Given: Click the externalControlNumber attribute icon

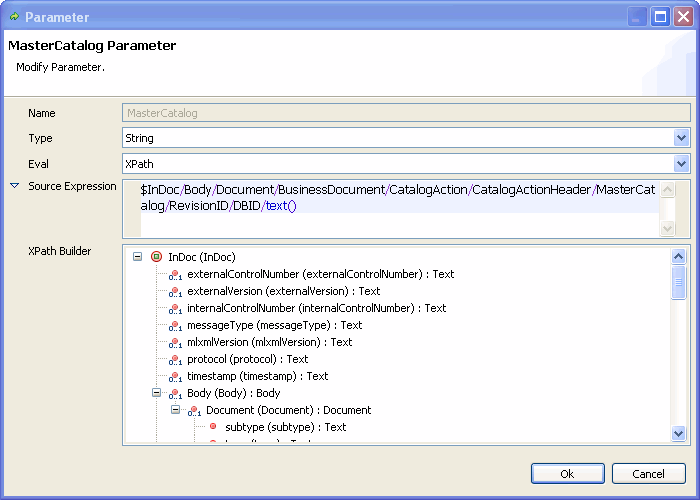Looking at the screenshot, I should [x=175, y=275].
